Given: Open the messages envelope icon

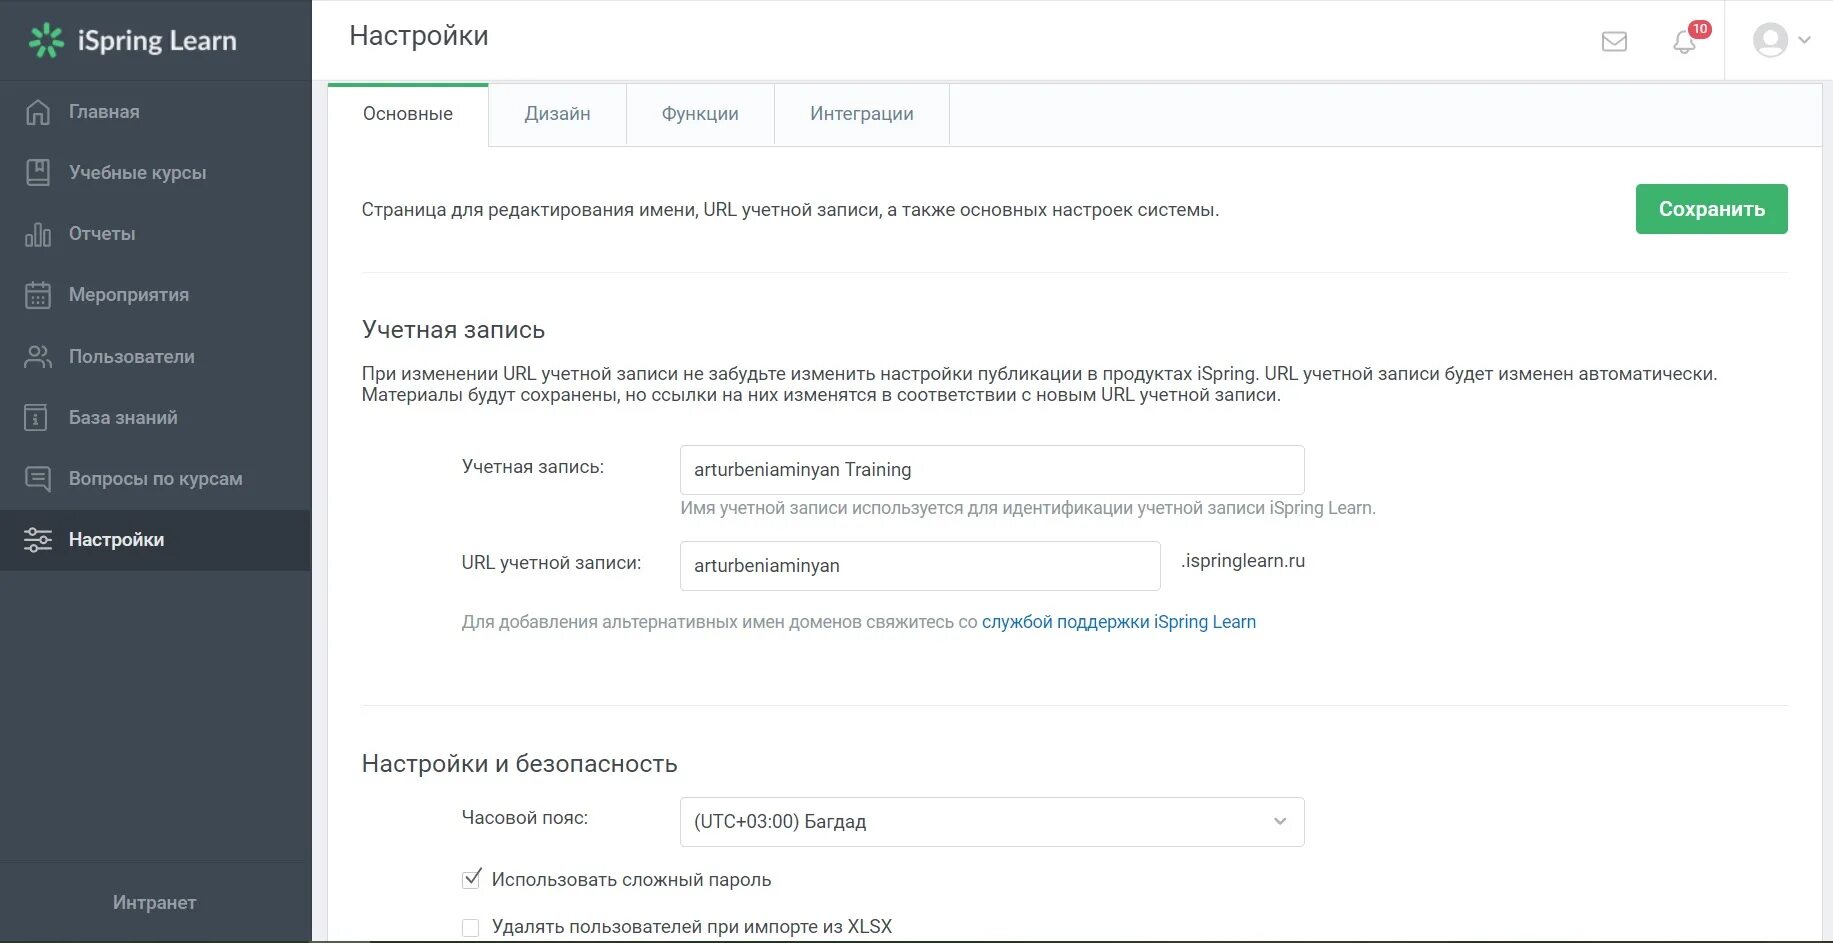Looking at the screenshot, I should point(1614,41).
